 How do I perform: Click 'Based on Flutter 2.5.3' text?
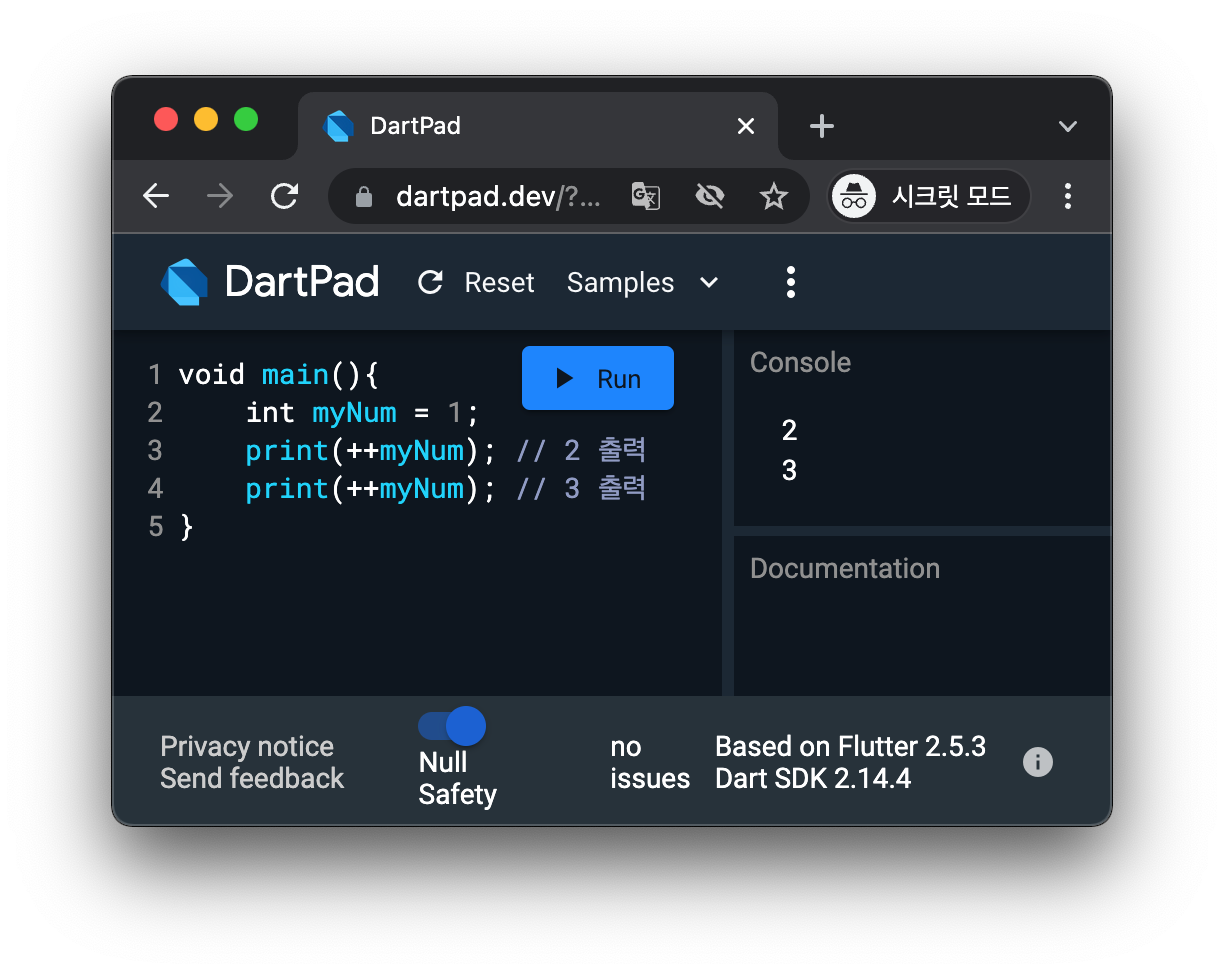click(x=851, y=747)
